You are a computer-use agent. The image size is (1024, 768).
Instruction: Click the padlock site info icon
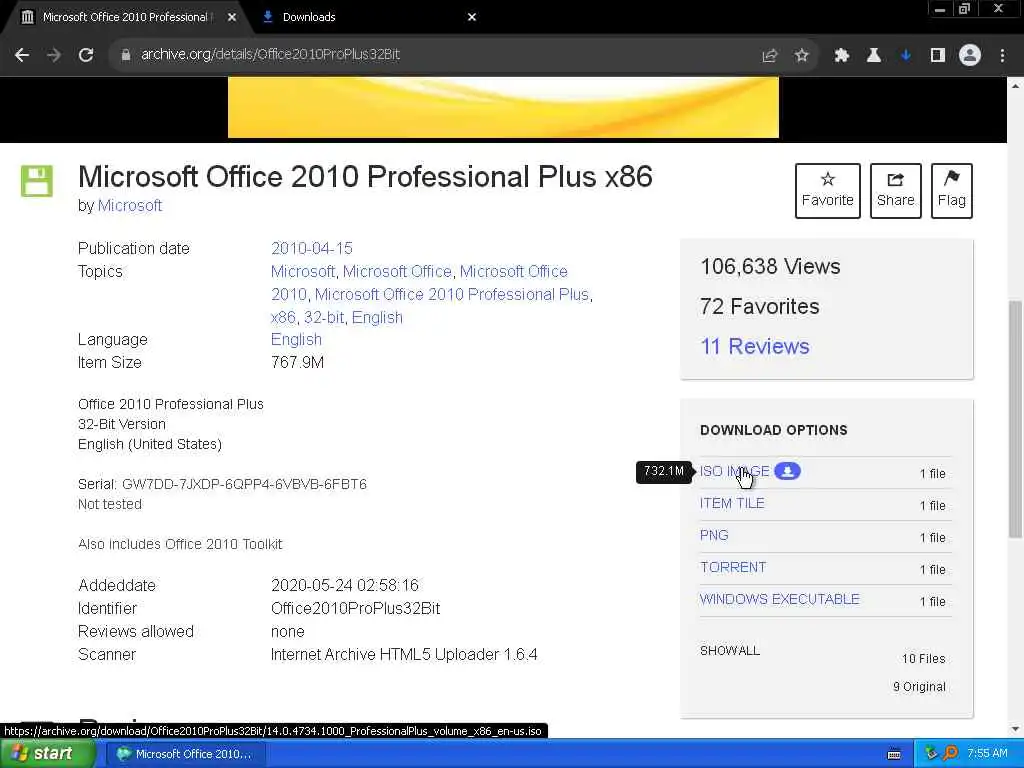point(125,55)
